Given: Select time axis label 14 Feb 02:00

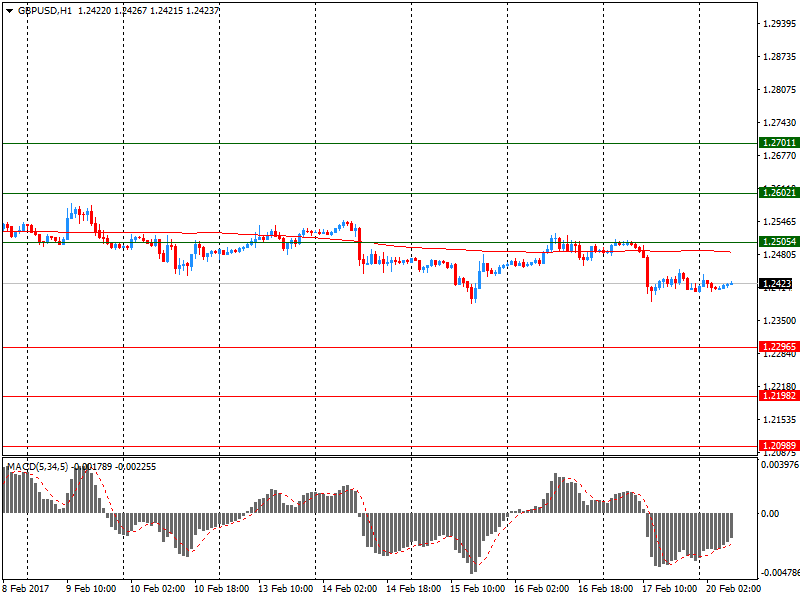Looking at the screenshot, I should click(350, 589).
